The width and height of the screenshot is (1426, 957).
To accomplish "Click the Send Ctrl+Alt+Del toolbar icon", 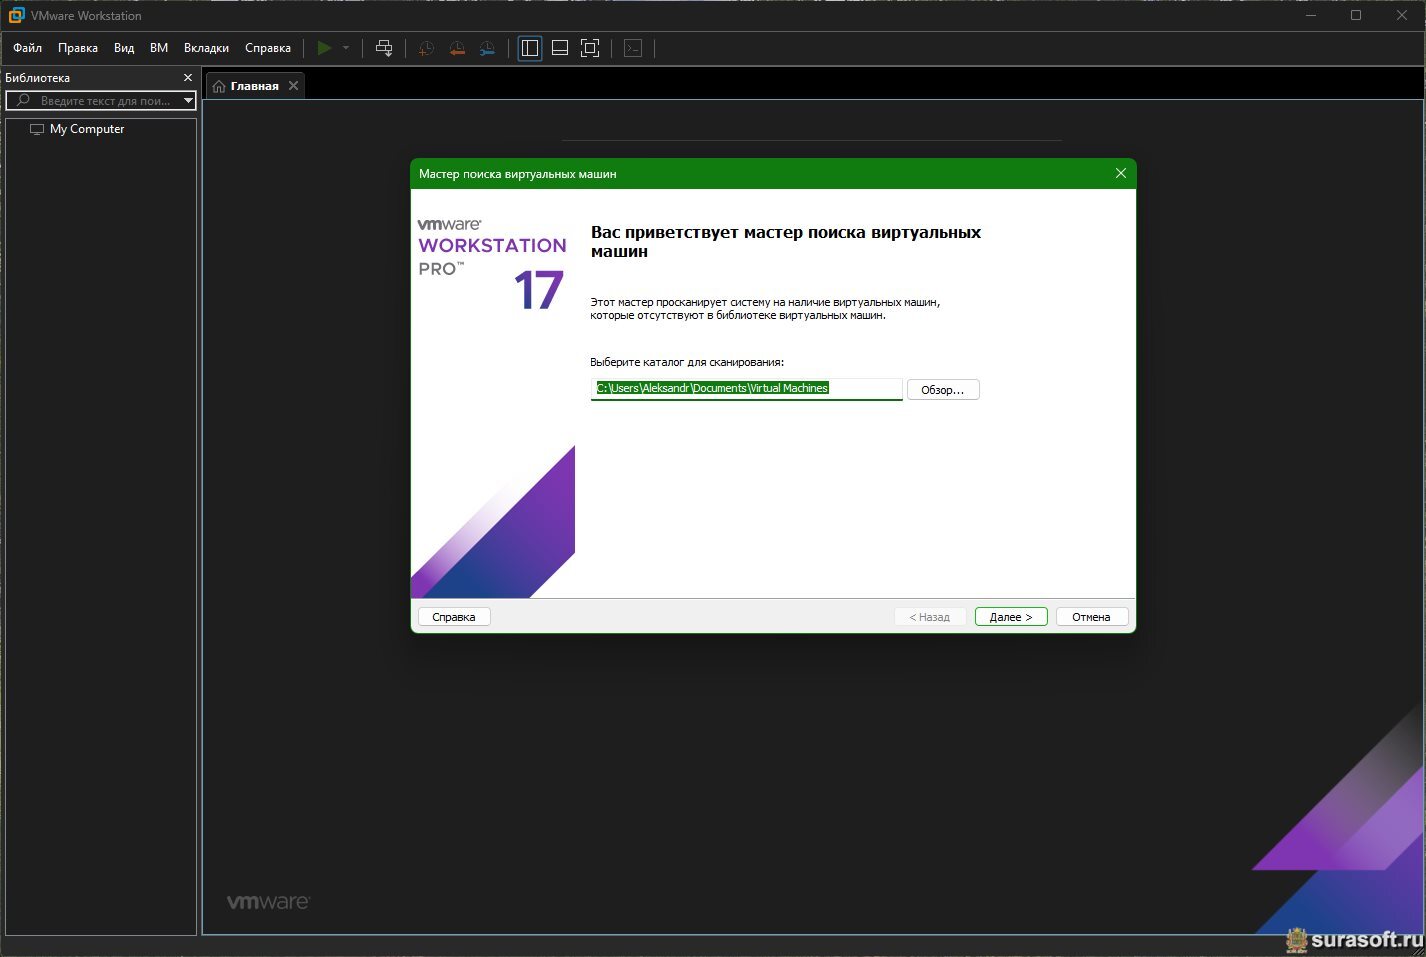I will coord(384,48).
